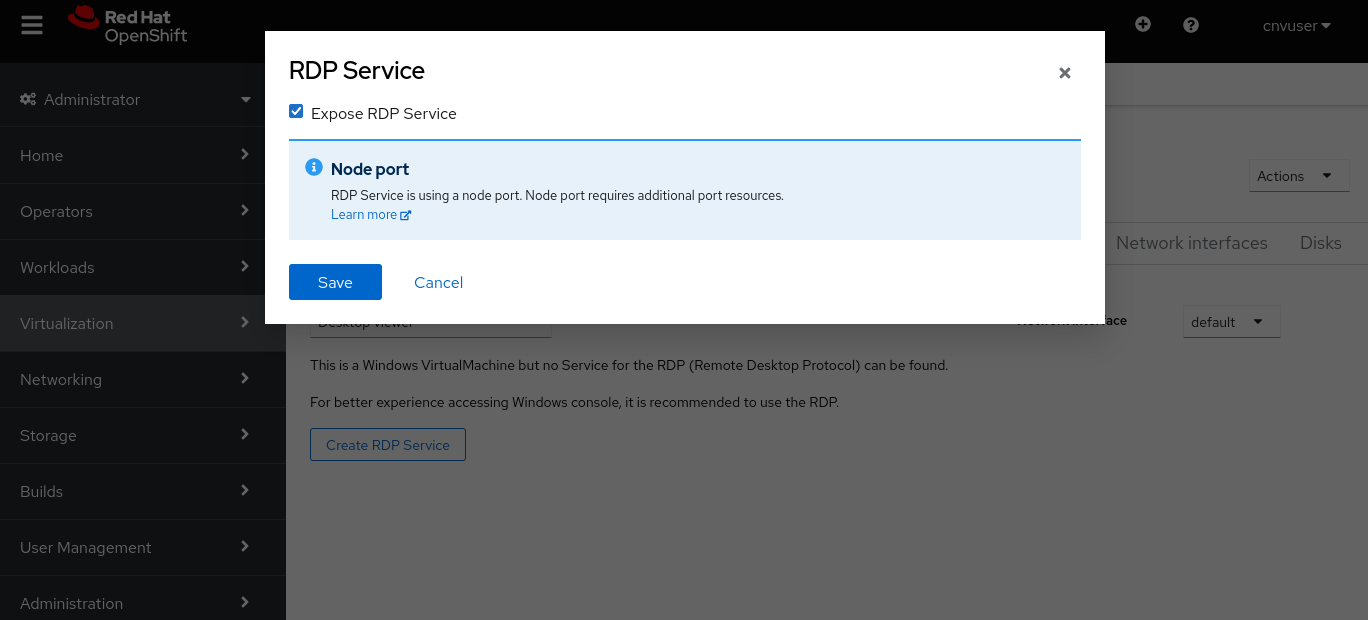Open the Actions dropdown menu

[1299, 176]
